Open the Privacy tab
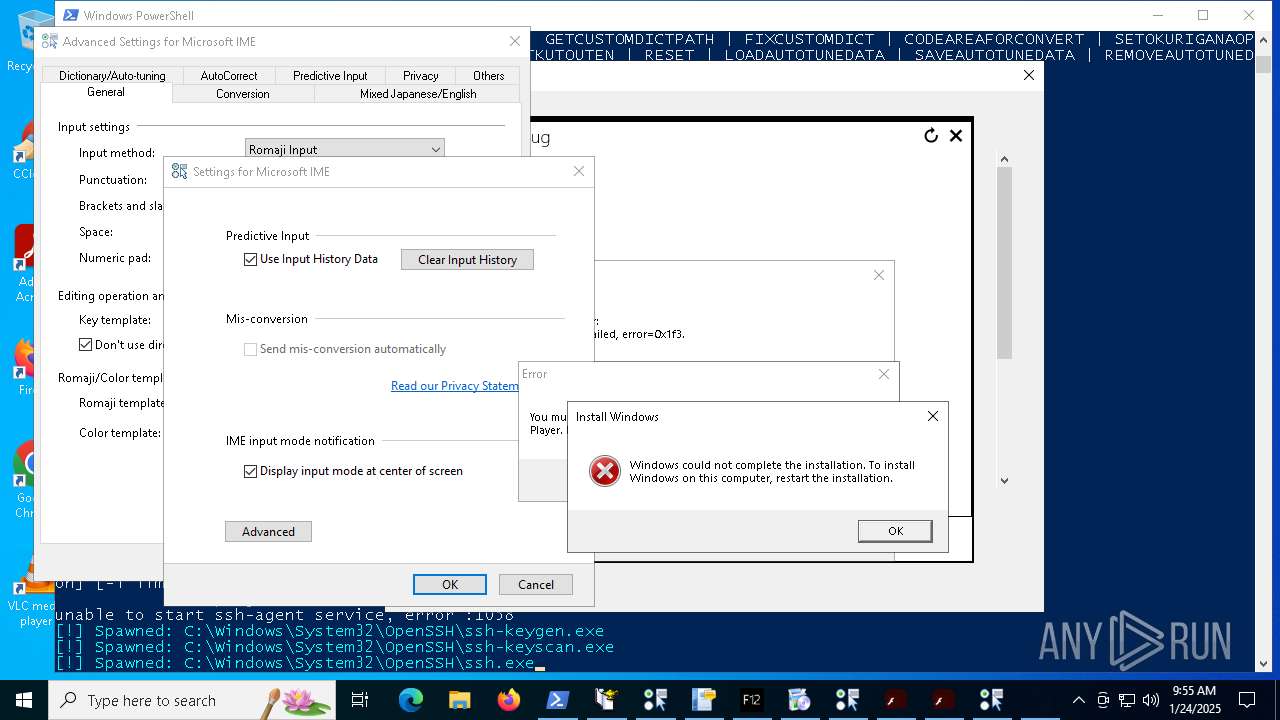 tap(421, 75)
